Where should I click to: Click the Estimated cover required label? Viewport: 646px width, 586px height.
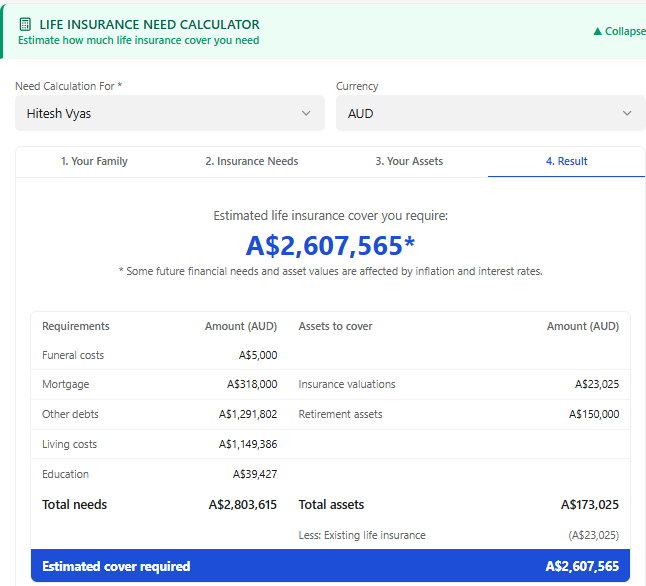pyautogui.click(x=116, y=567)
